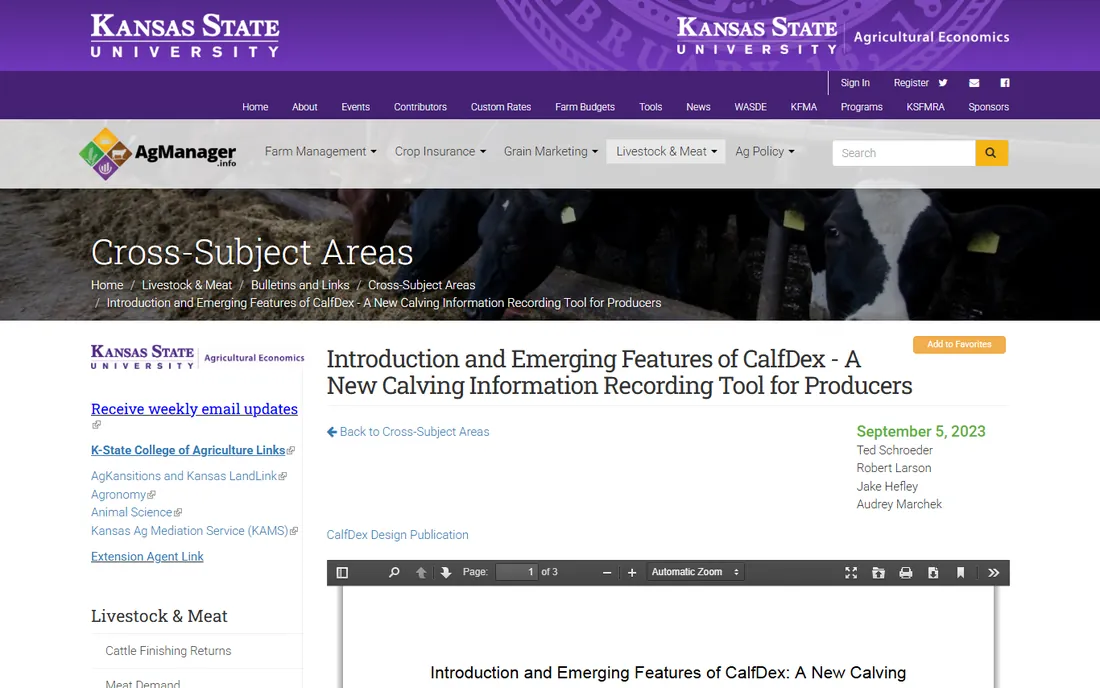This screenshot has width=1100, height=688.
Task: Open Programs navigation item
Action: [x=861, y=107]
